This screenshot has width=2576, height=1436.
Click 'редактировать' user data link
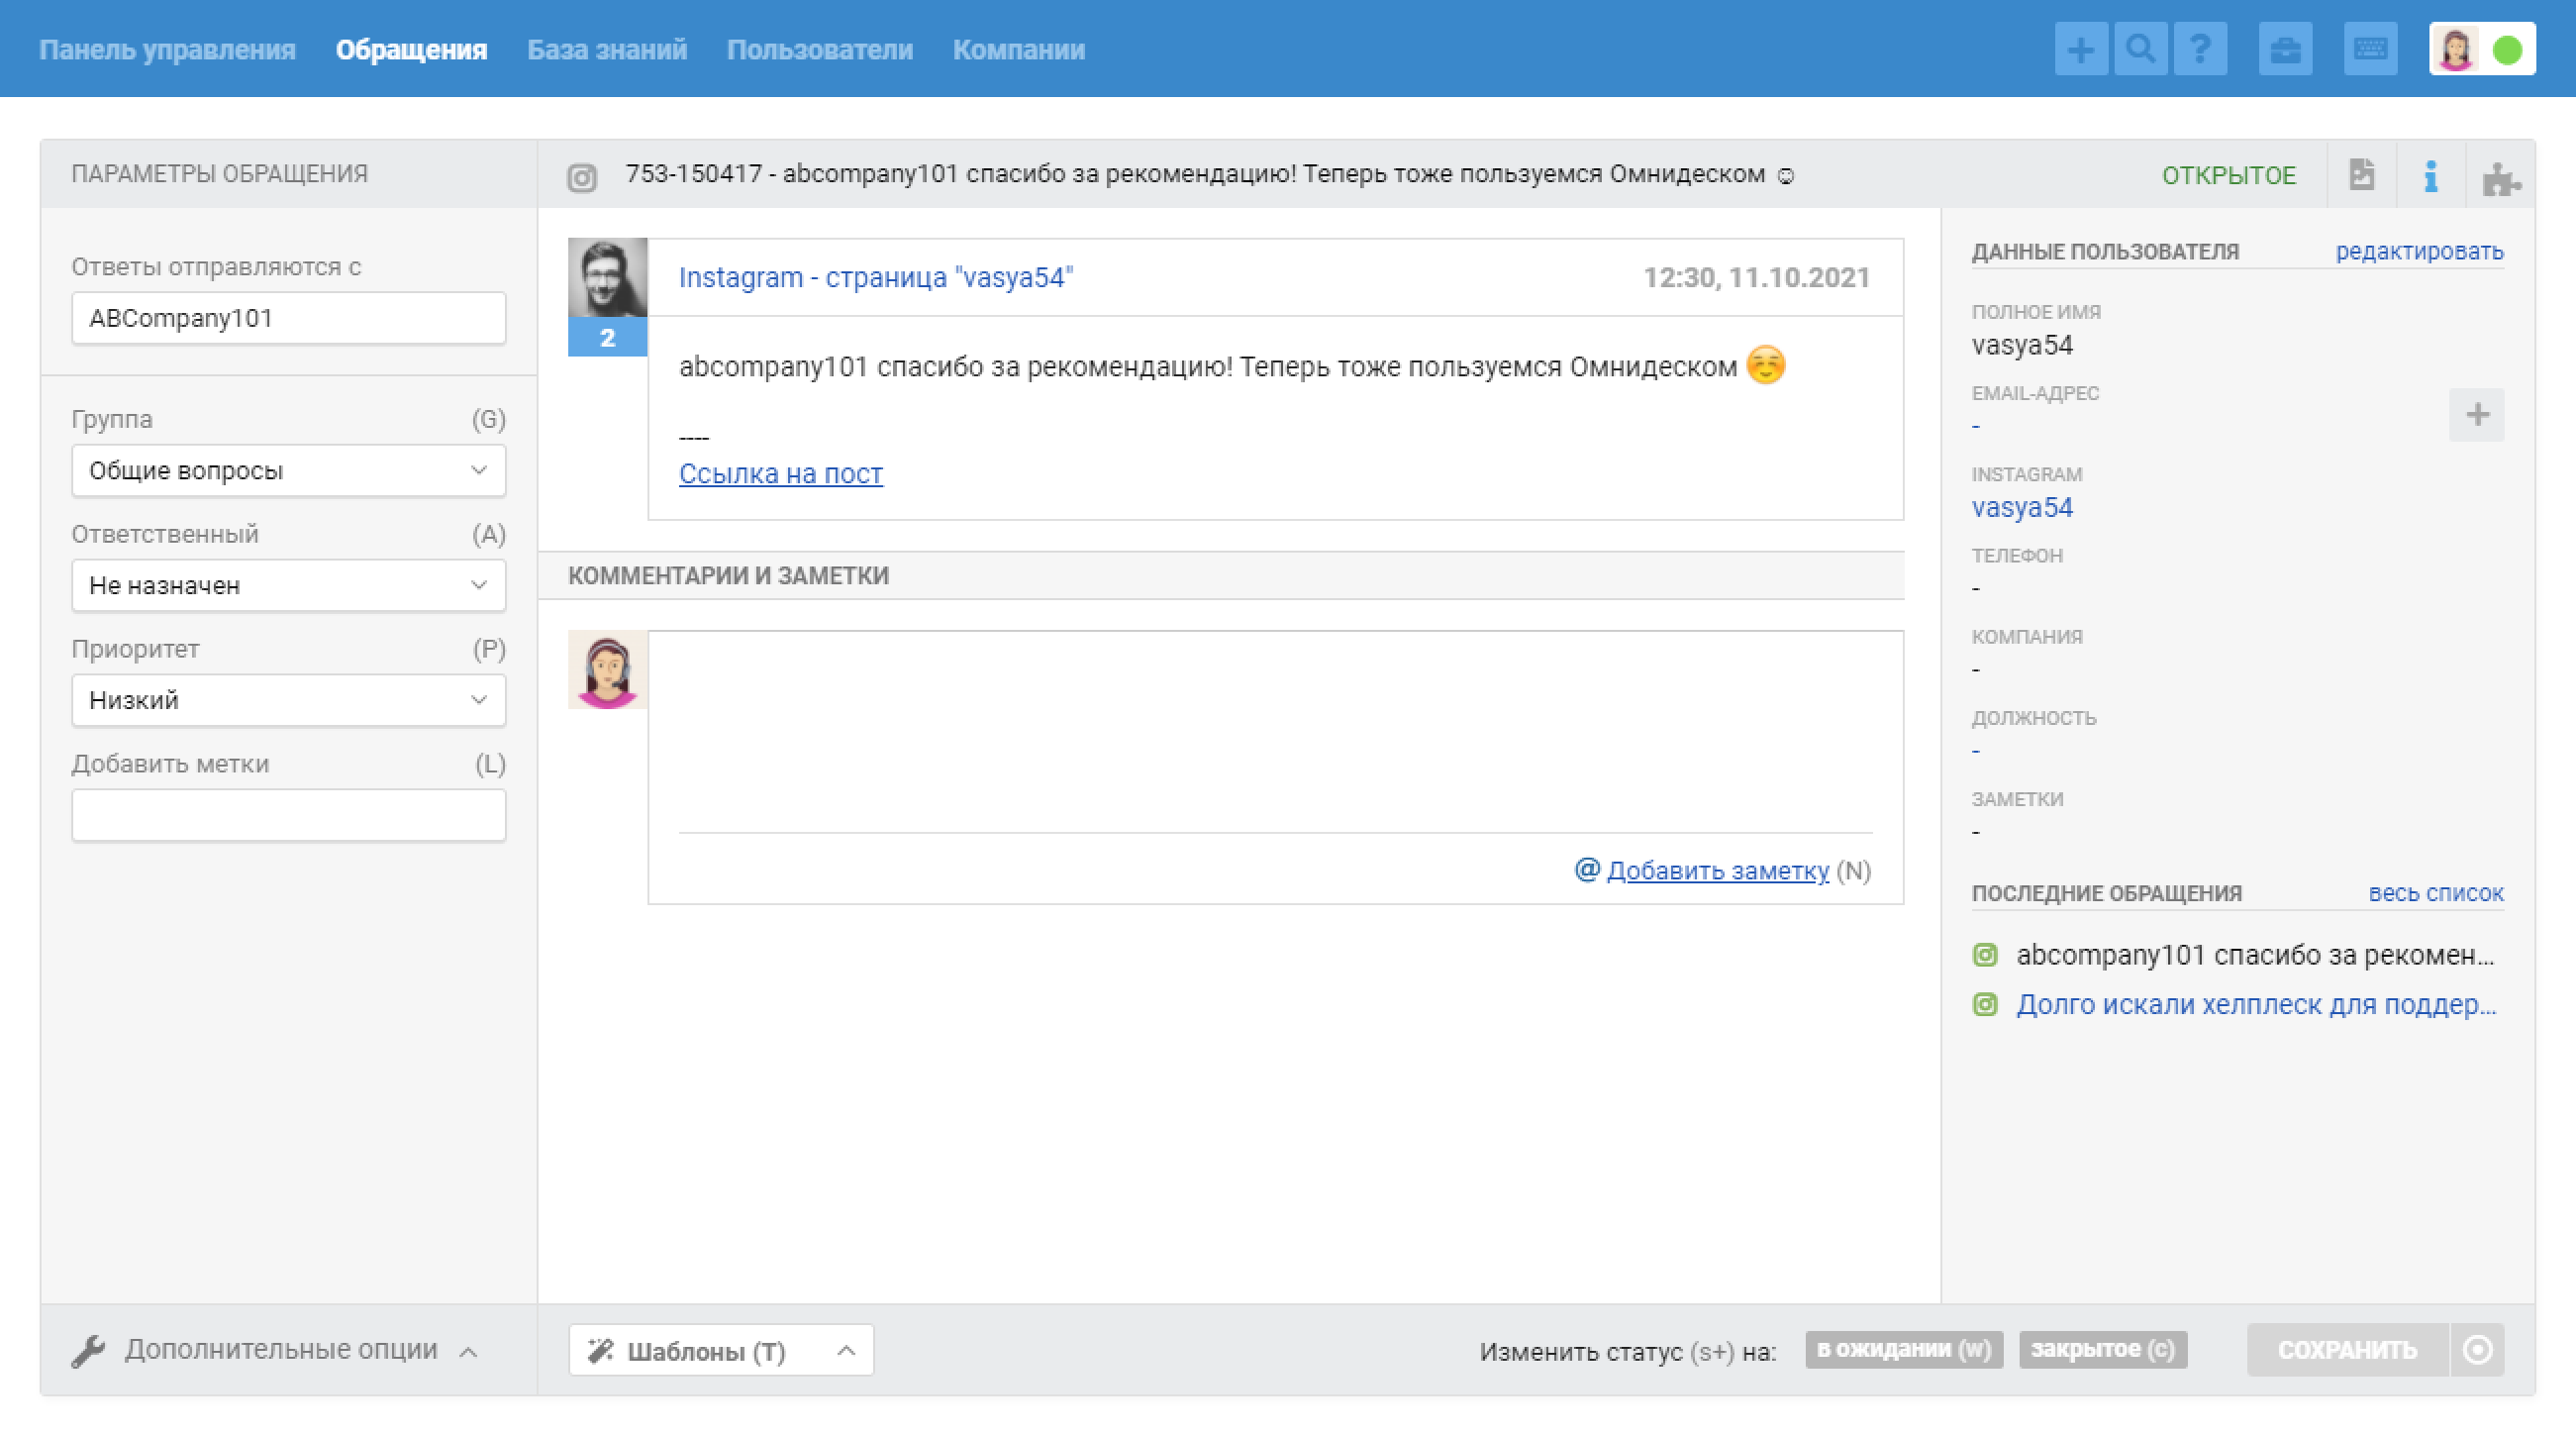pyautogui.click(x=2419, y=251)
